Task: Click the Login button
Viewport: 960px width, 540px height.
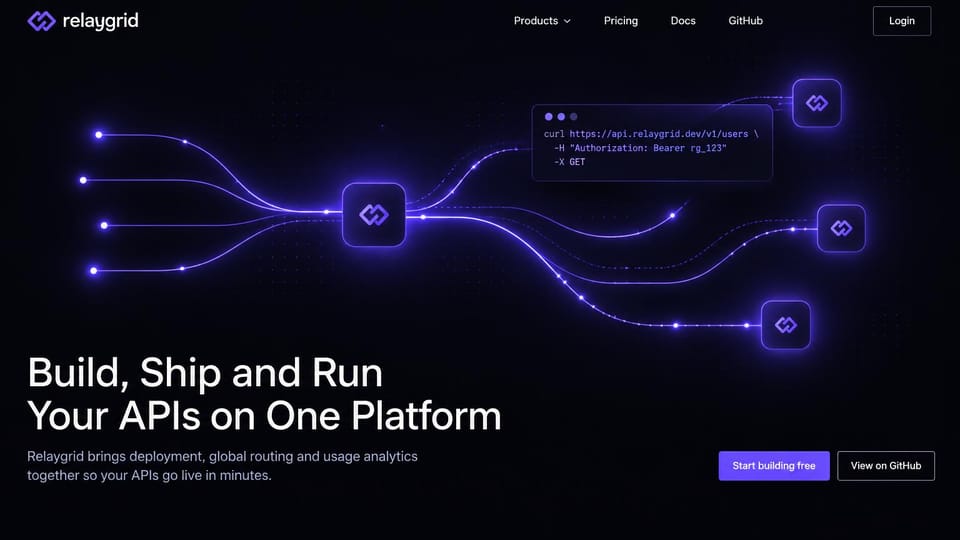Action: tap(901, 21)
